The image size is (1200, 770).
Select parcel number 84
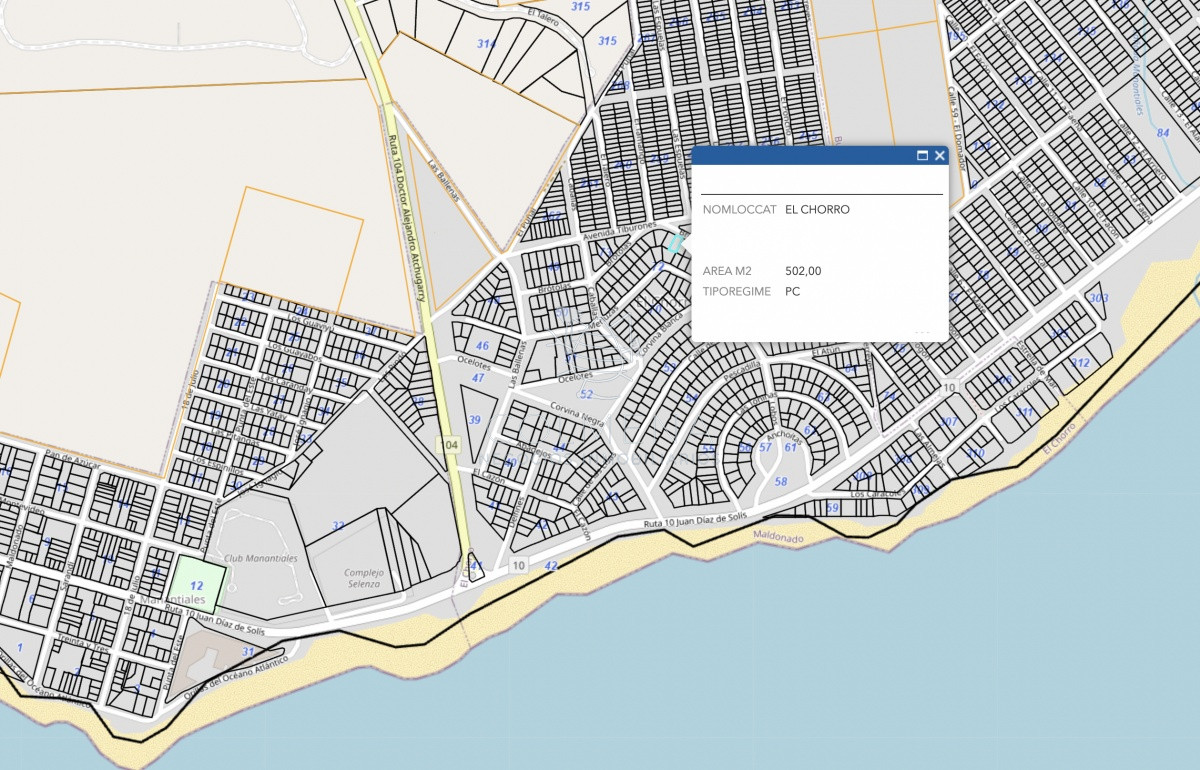tap(1162, 132)
